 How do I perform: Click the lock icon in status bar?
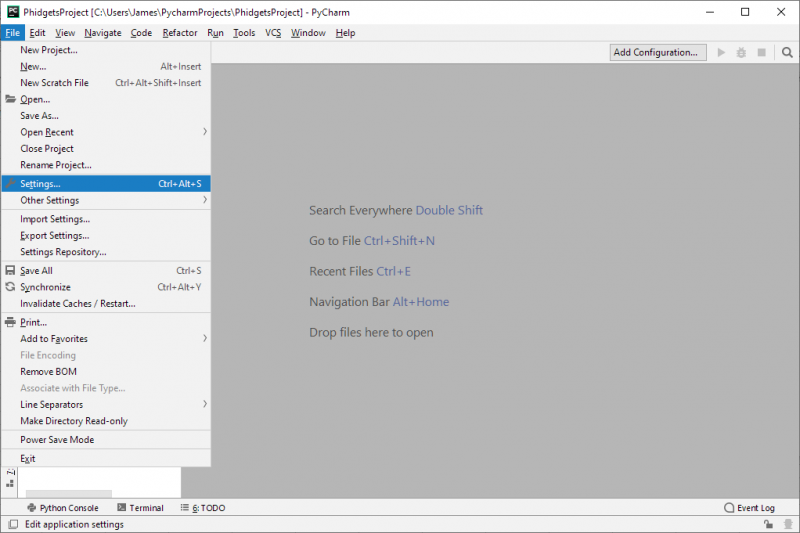768,524
